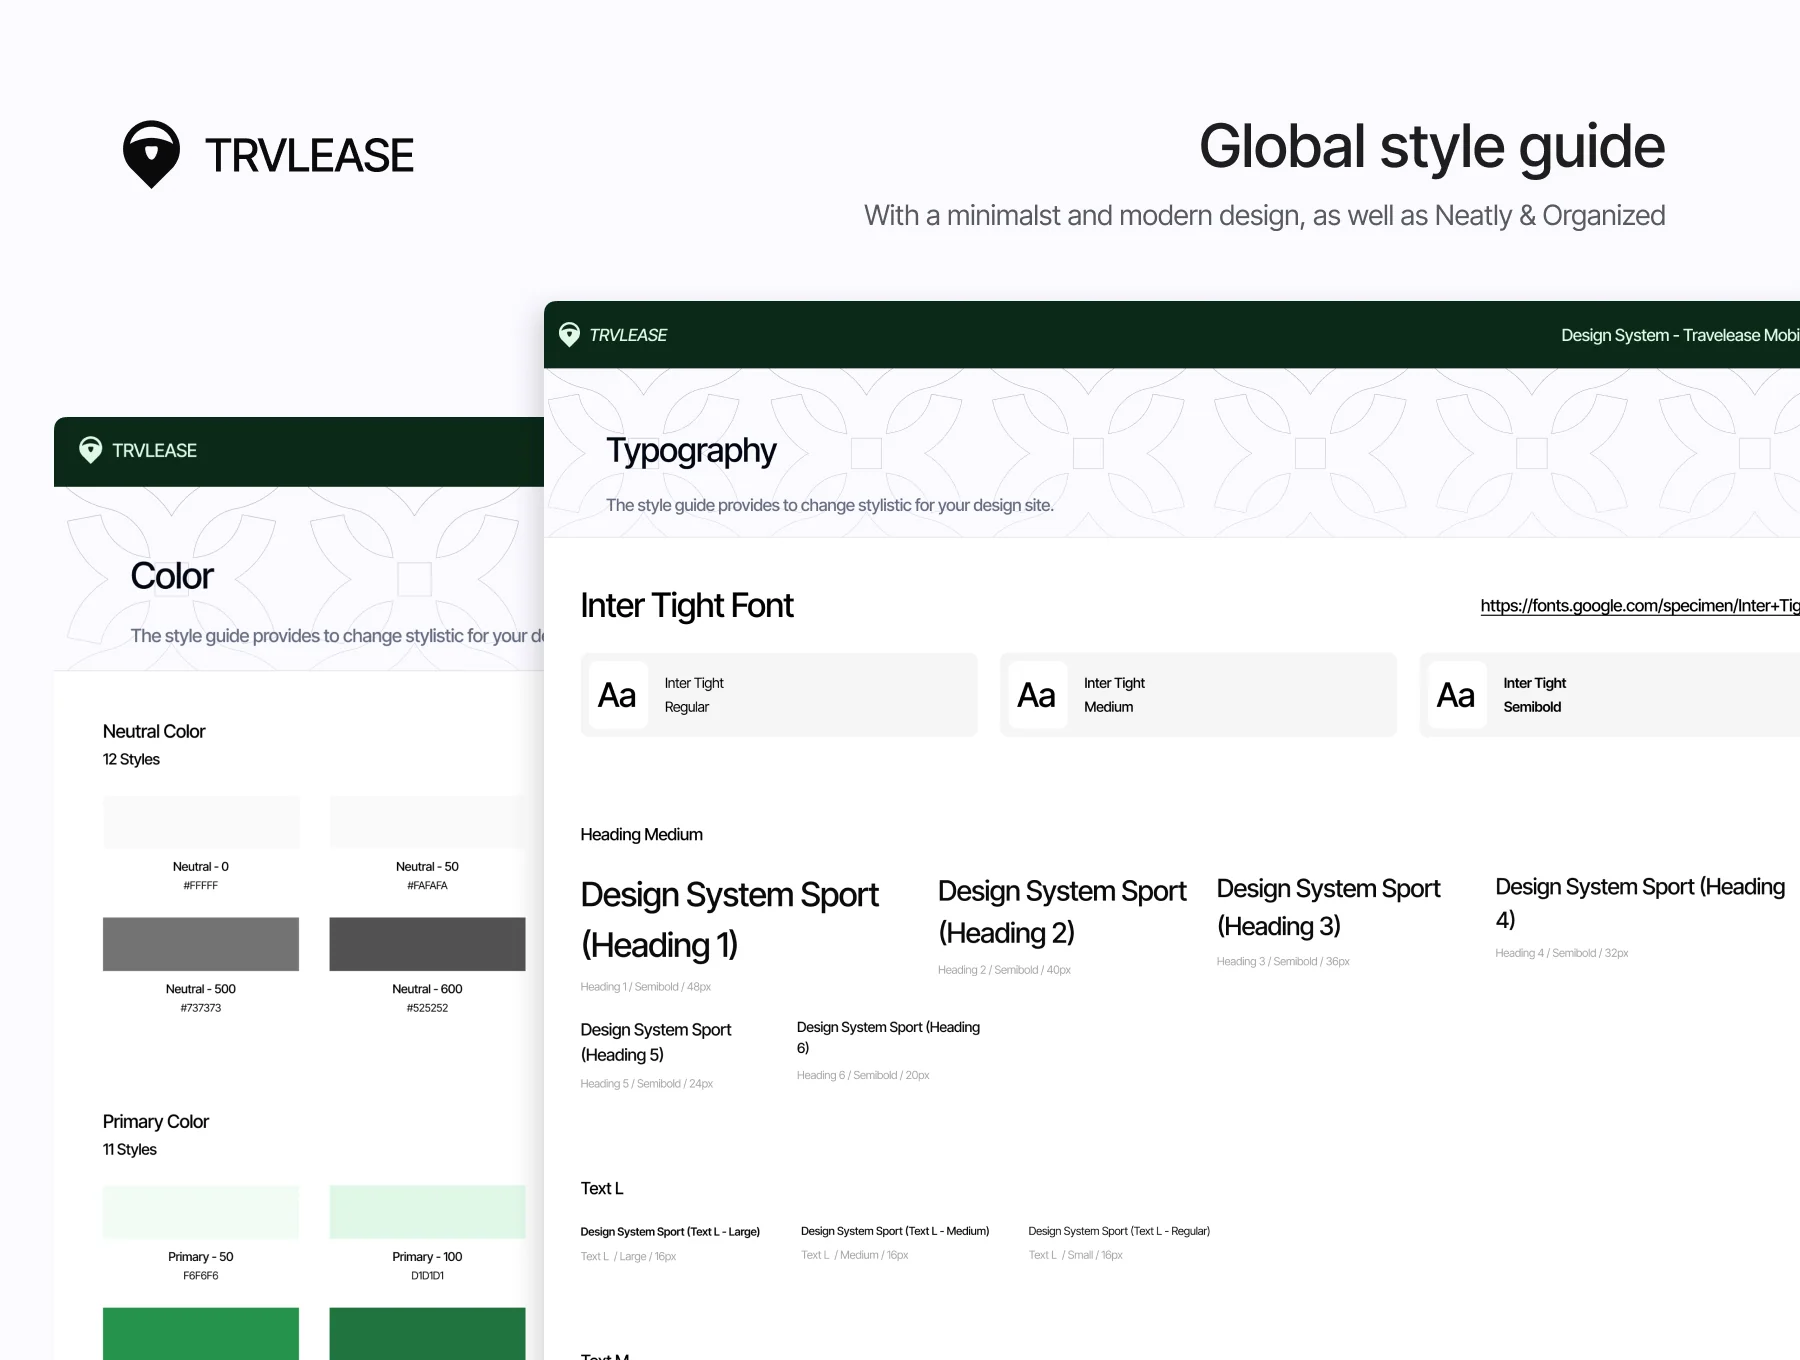Click the '#525252' hex value
Screen dimensions: 1800x1360
[x=427, y=1008]
